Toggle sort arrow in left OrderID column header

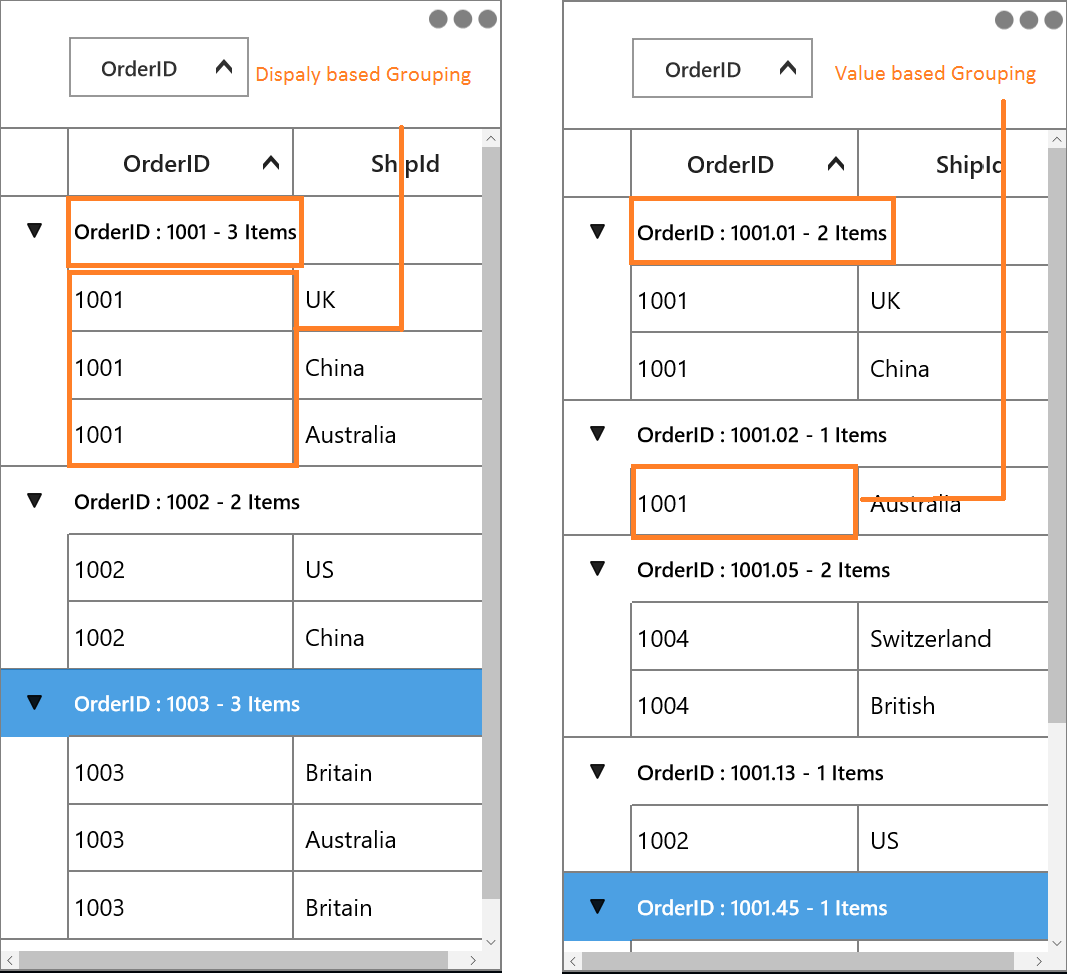point(271,163)
